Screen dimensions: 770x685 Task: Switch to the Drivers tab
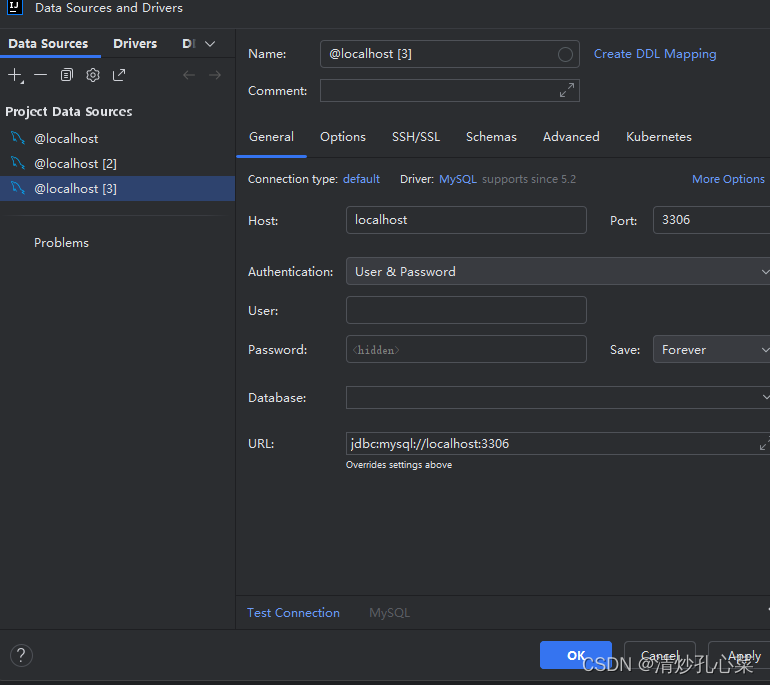tap(135, 44)
